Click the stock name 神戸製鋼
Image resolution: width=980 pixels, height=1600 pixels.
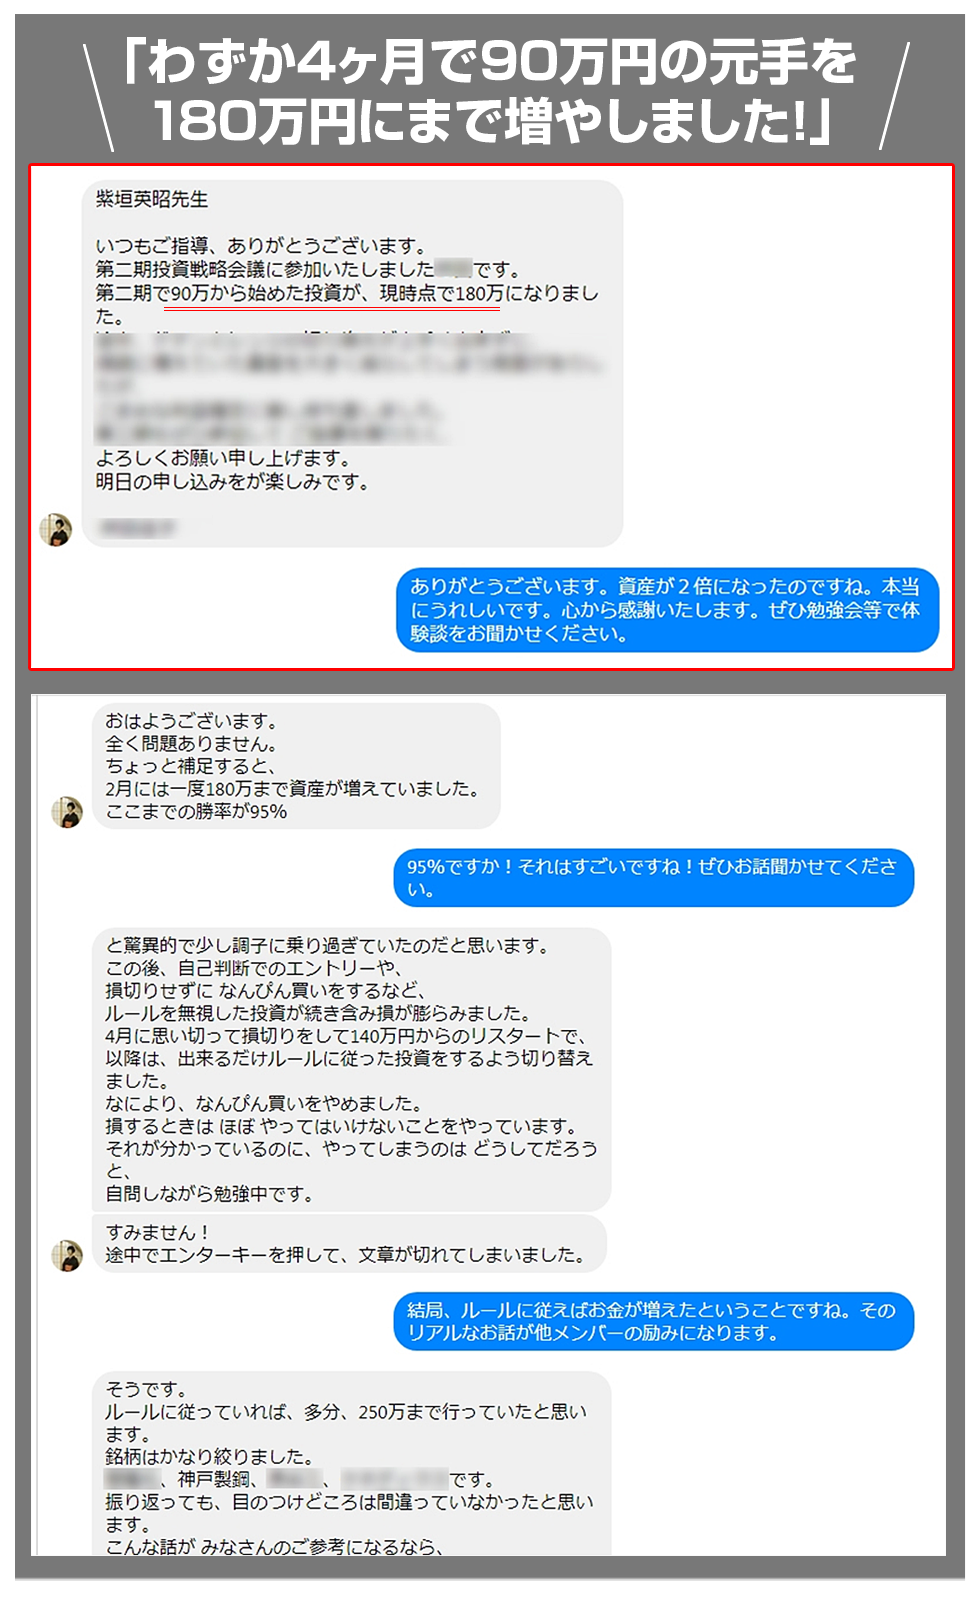[x=213, y=1479]
